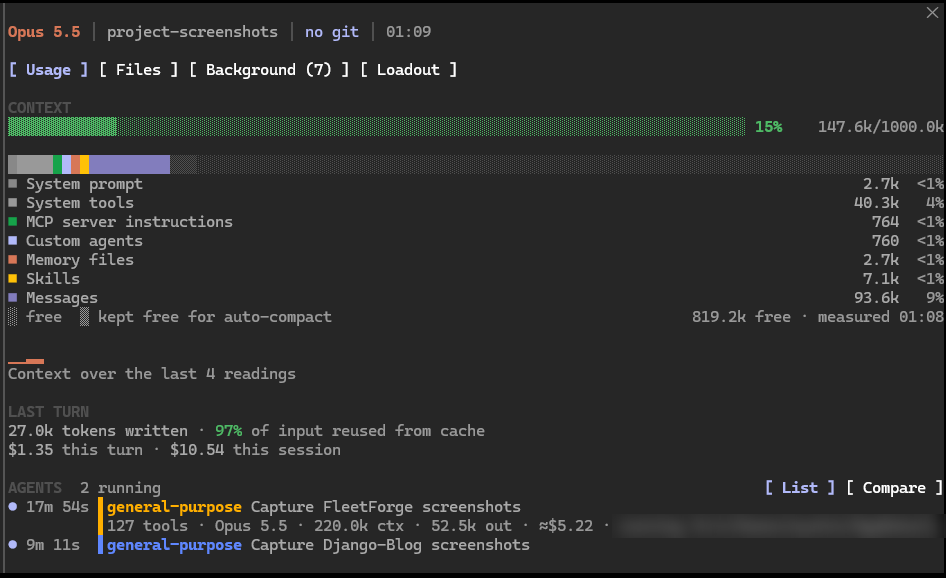Click status dot of 9m 11s agent
Image resolution: width=946 pixels, height=578 pixels.
13,544
